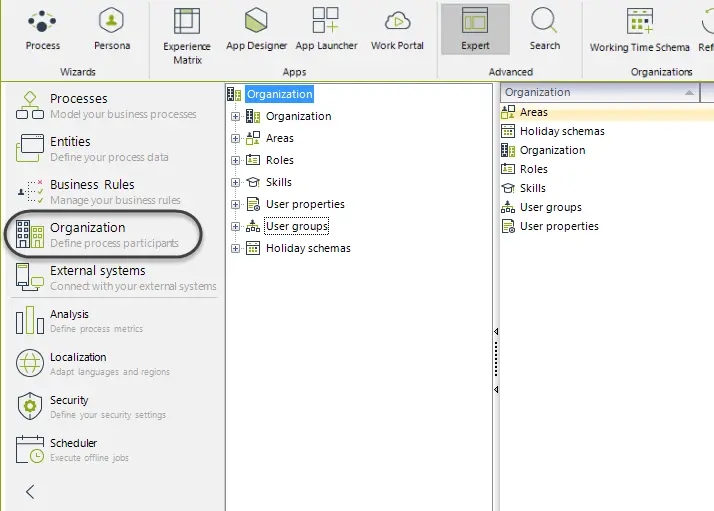This screenshot has height=511, width=714.
Task: Expand the User groups tree node
Action: [x=235, y=226]
